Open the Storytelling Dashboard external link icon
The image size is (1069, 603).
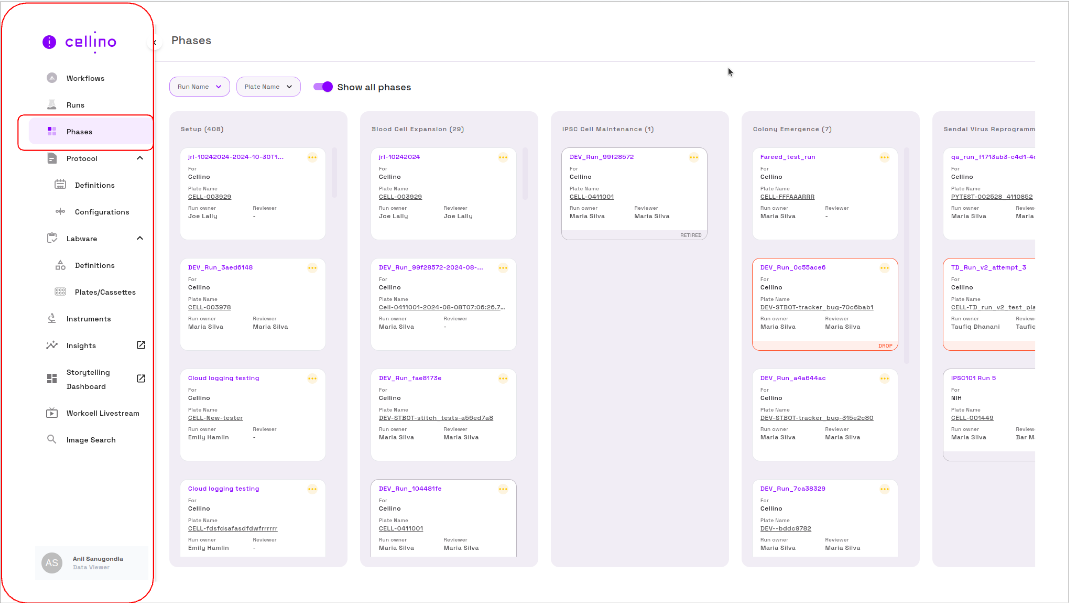click(x=141, y=378)
